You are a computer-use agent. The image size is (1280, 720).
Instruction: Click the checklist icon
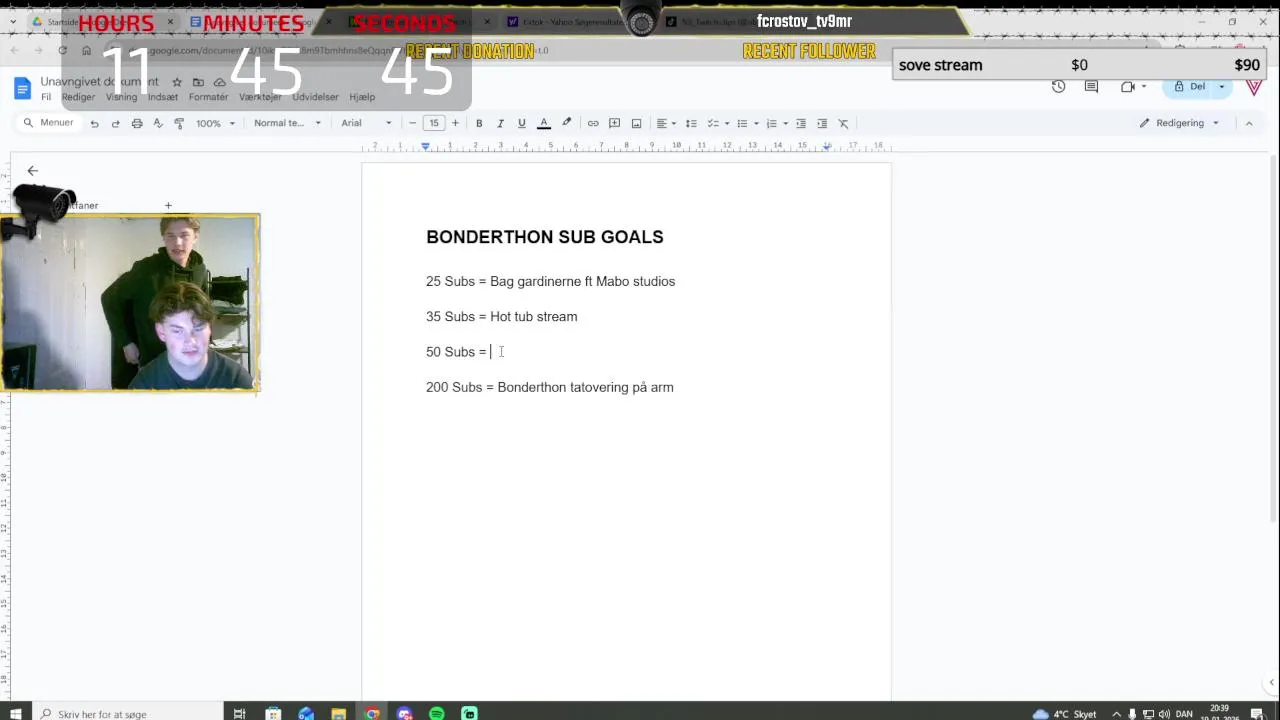[713, 123]
